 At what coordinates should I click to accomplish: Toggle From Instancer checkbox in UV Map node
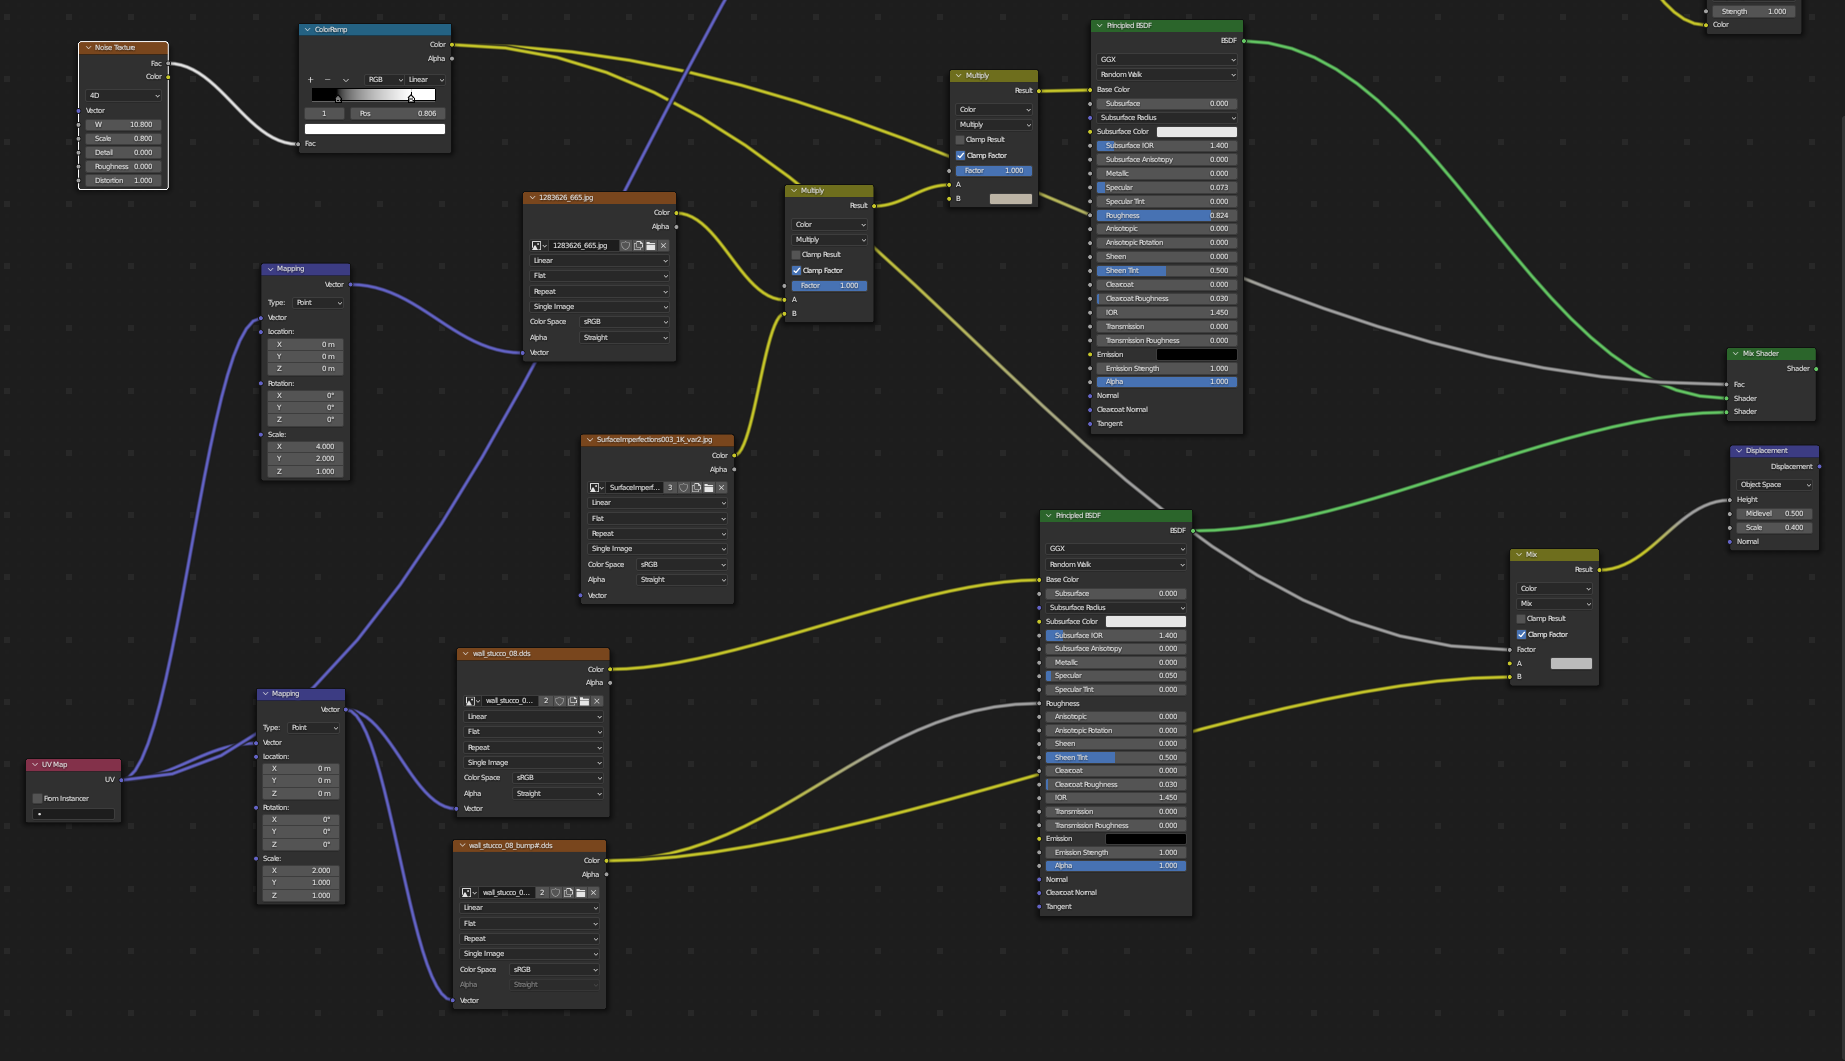point(38,799)
